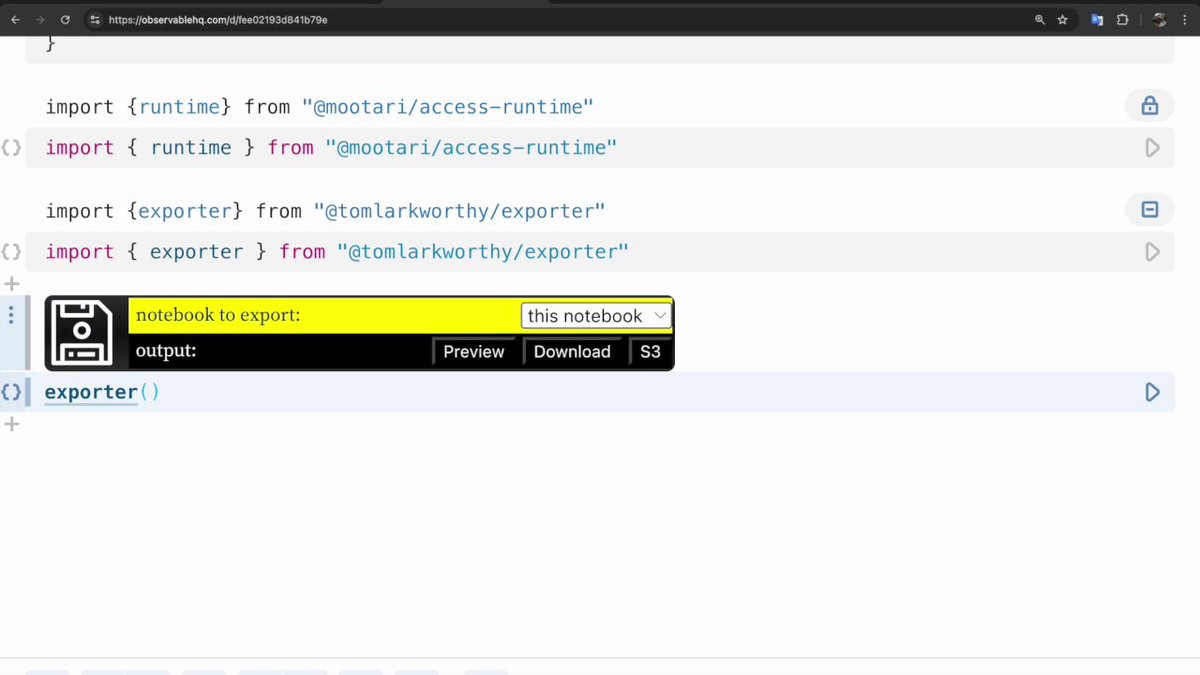Screen dimensions: 1200x675
Task: Click the 'notebook to export:' label
Action: 218,315
